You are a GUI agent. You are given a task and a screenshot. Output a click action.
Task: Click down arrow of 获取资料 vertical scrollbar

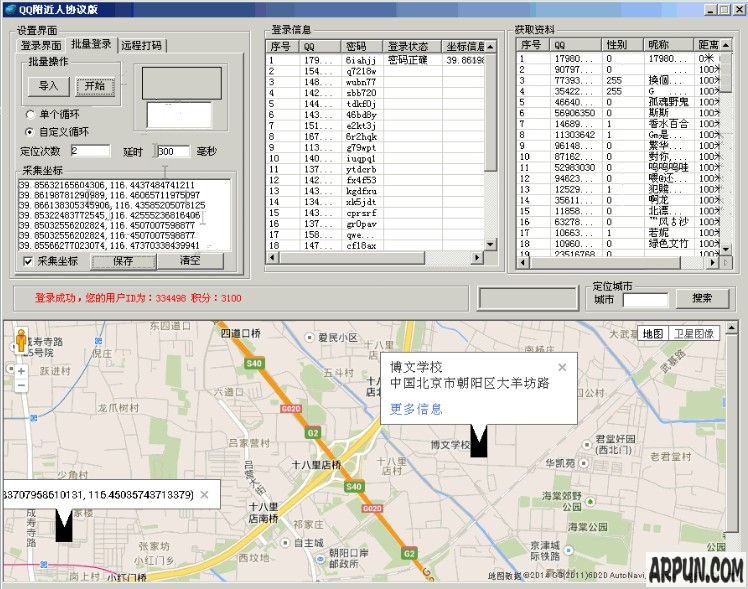[726, 249]
